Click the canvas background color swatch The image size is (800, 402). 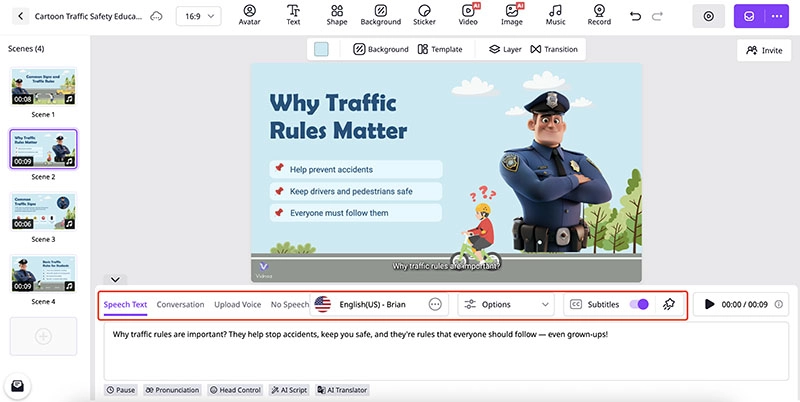(321, 49)
